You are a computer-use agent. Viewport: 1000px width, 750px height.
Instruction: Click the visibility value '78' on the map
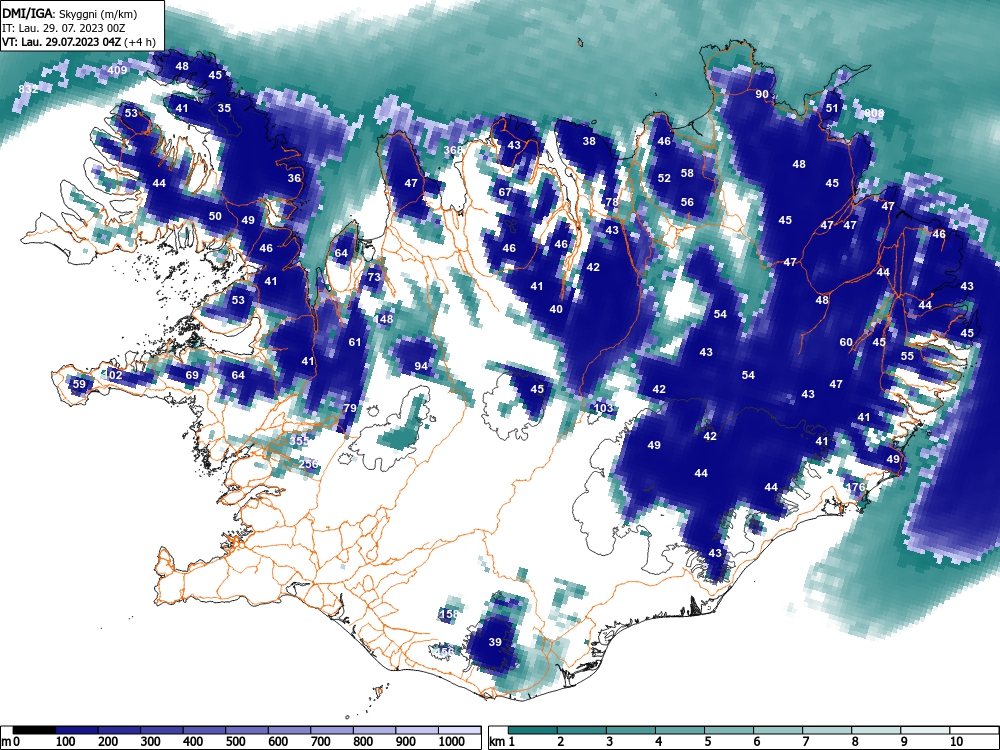[612, 202]
